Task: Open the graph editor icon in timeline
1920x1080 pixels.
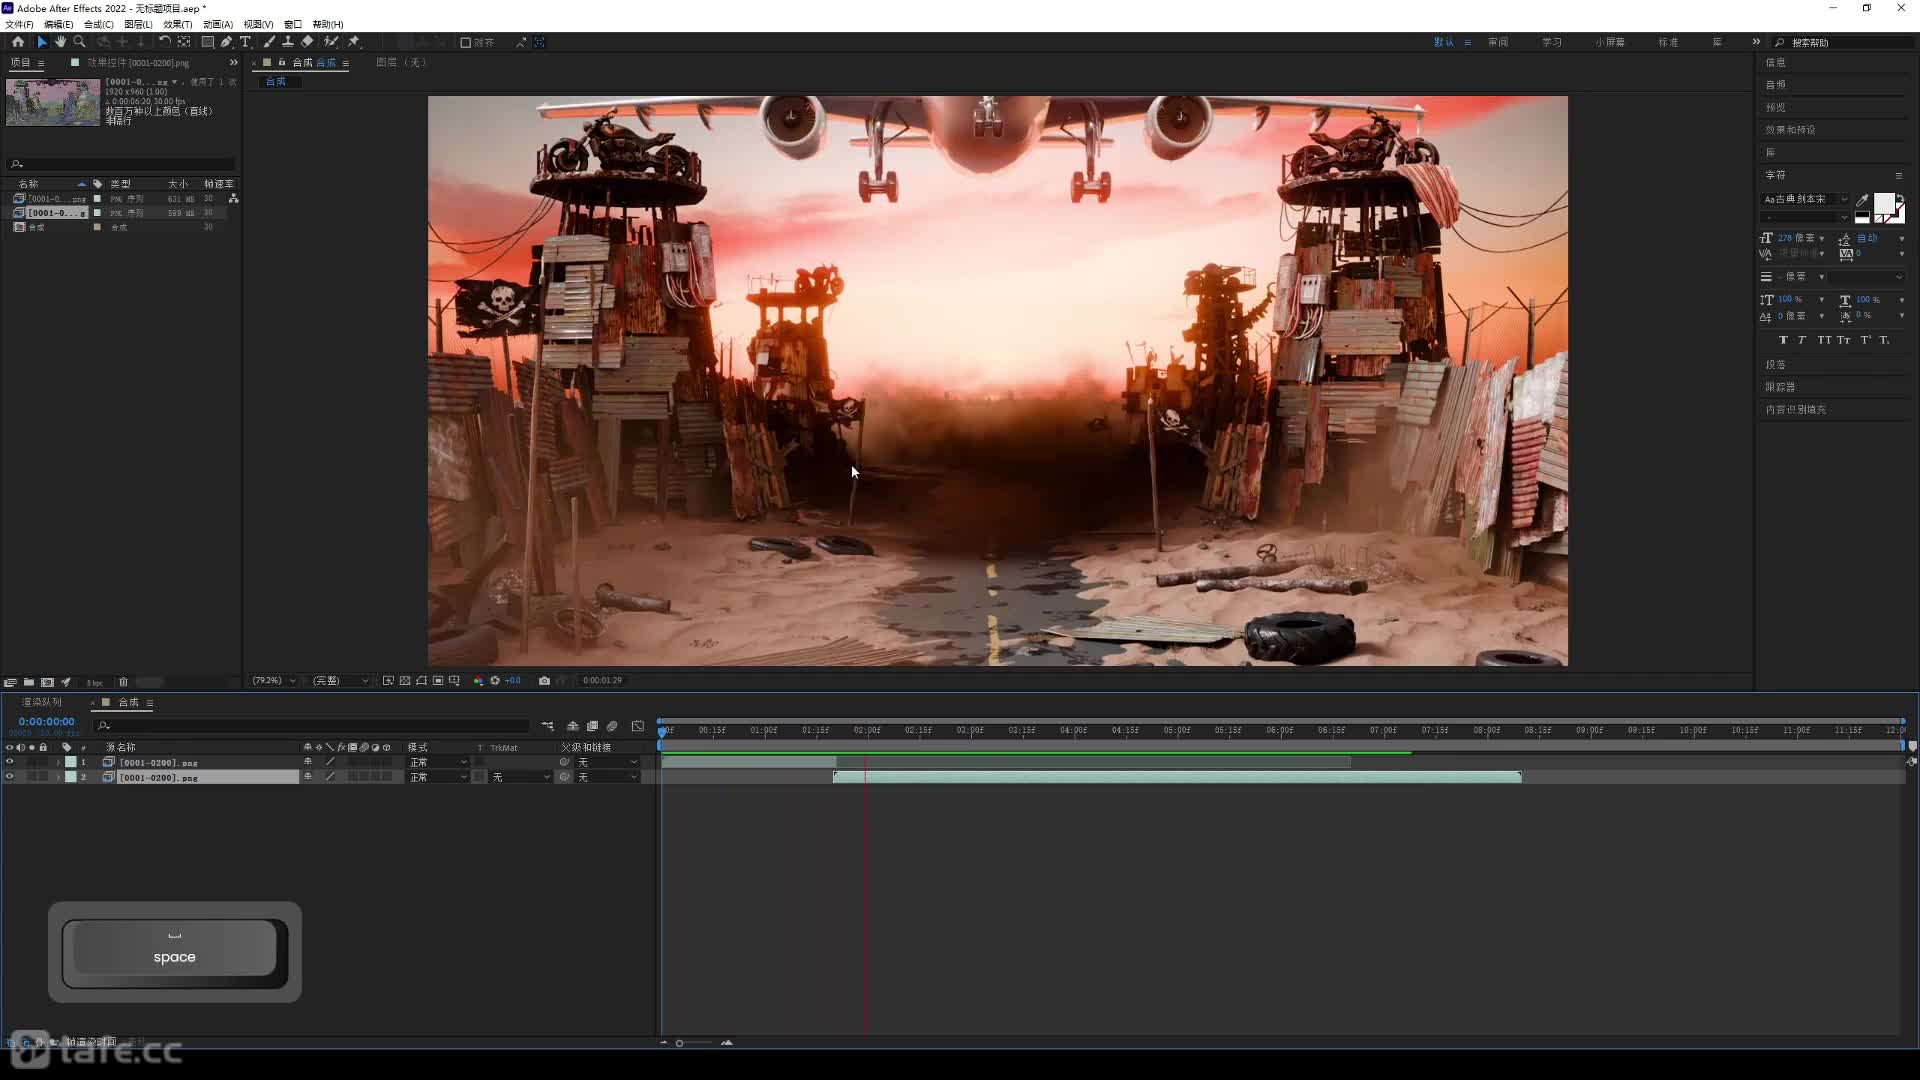Action: coord(638,726)
